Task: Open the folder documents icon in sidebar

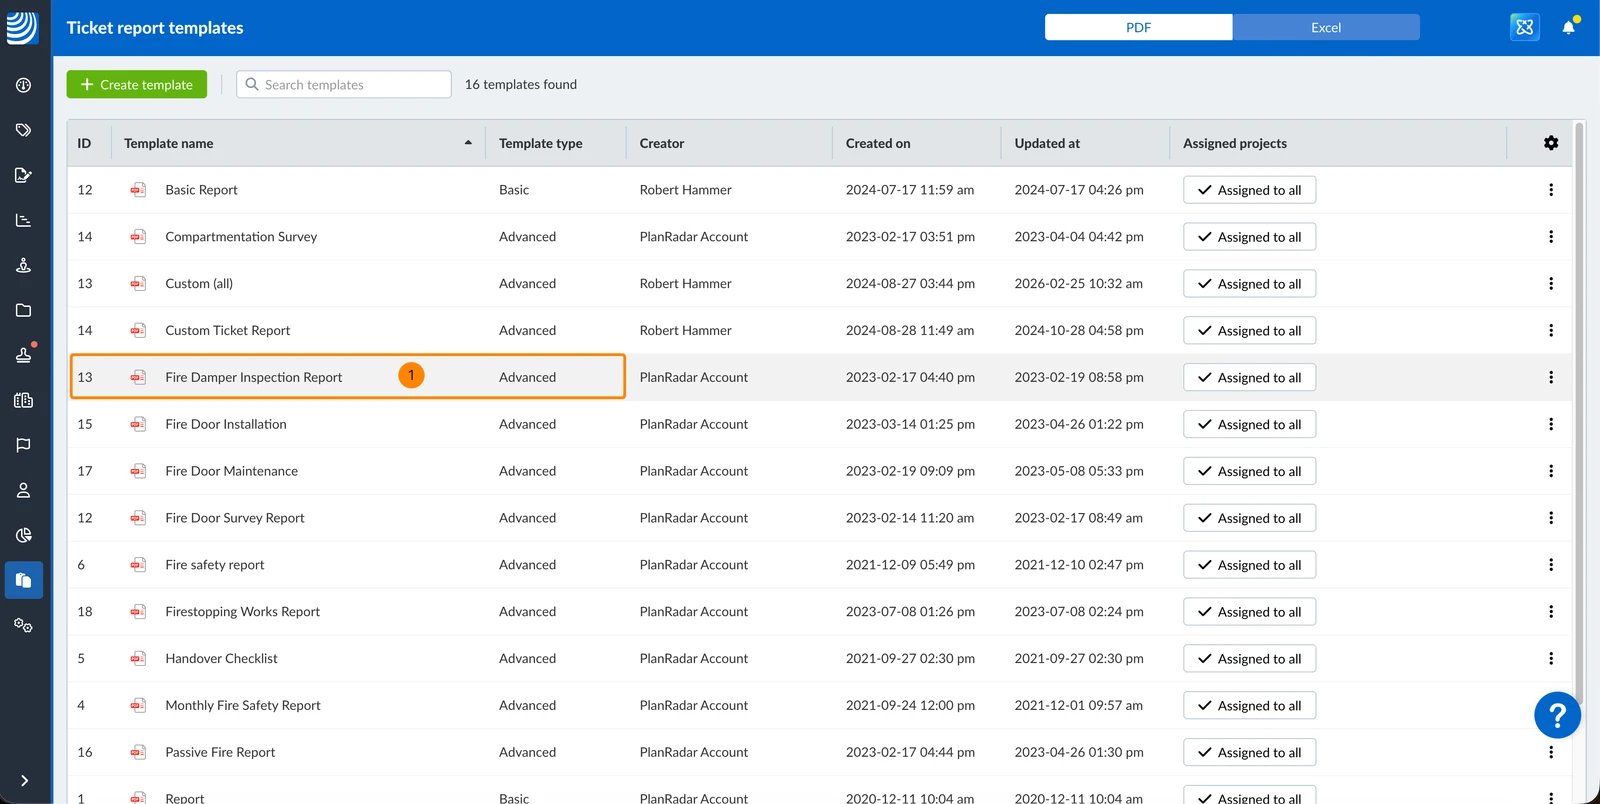Action: click(x=23, y=310)
